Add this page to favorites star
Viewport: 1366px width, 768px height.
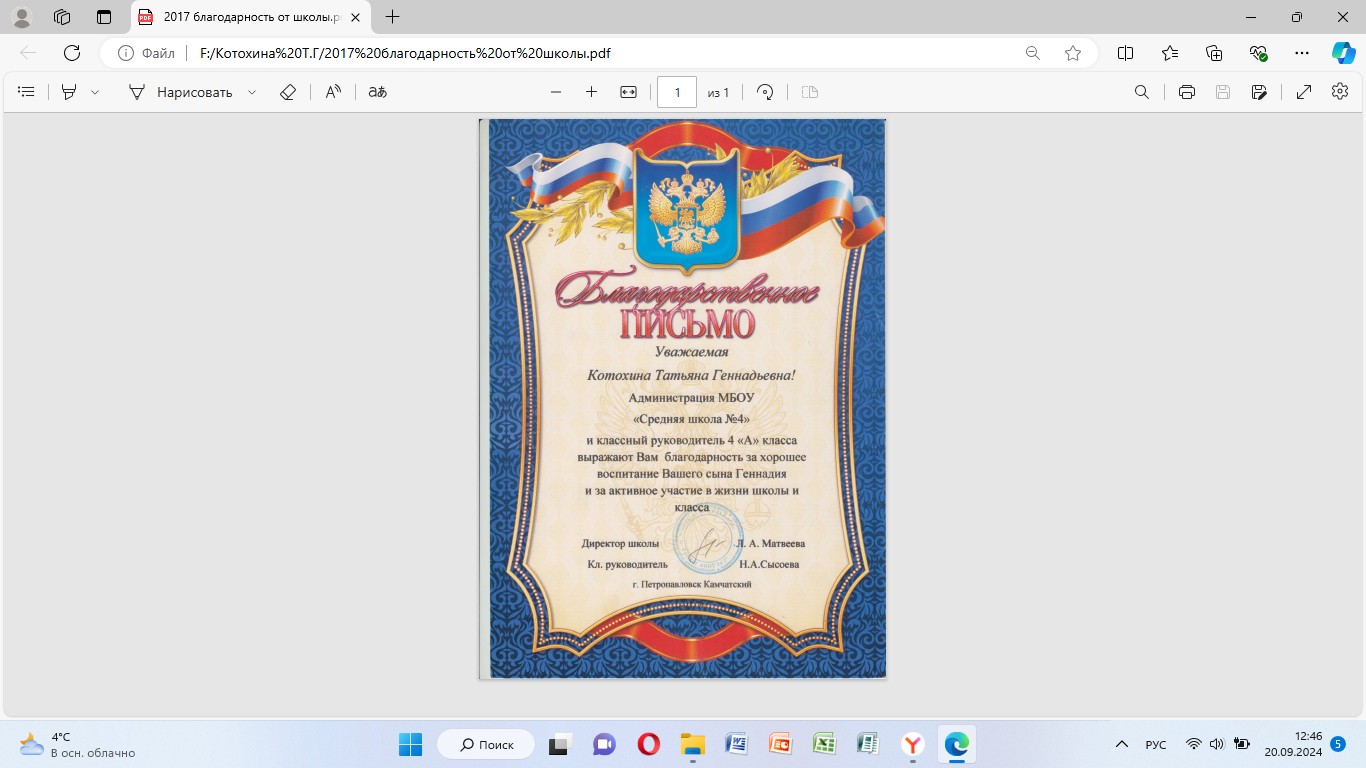click(1073, 53)
